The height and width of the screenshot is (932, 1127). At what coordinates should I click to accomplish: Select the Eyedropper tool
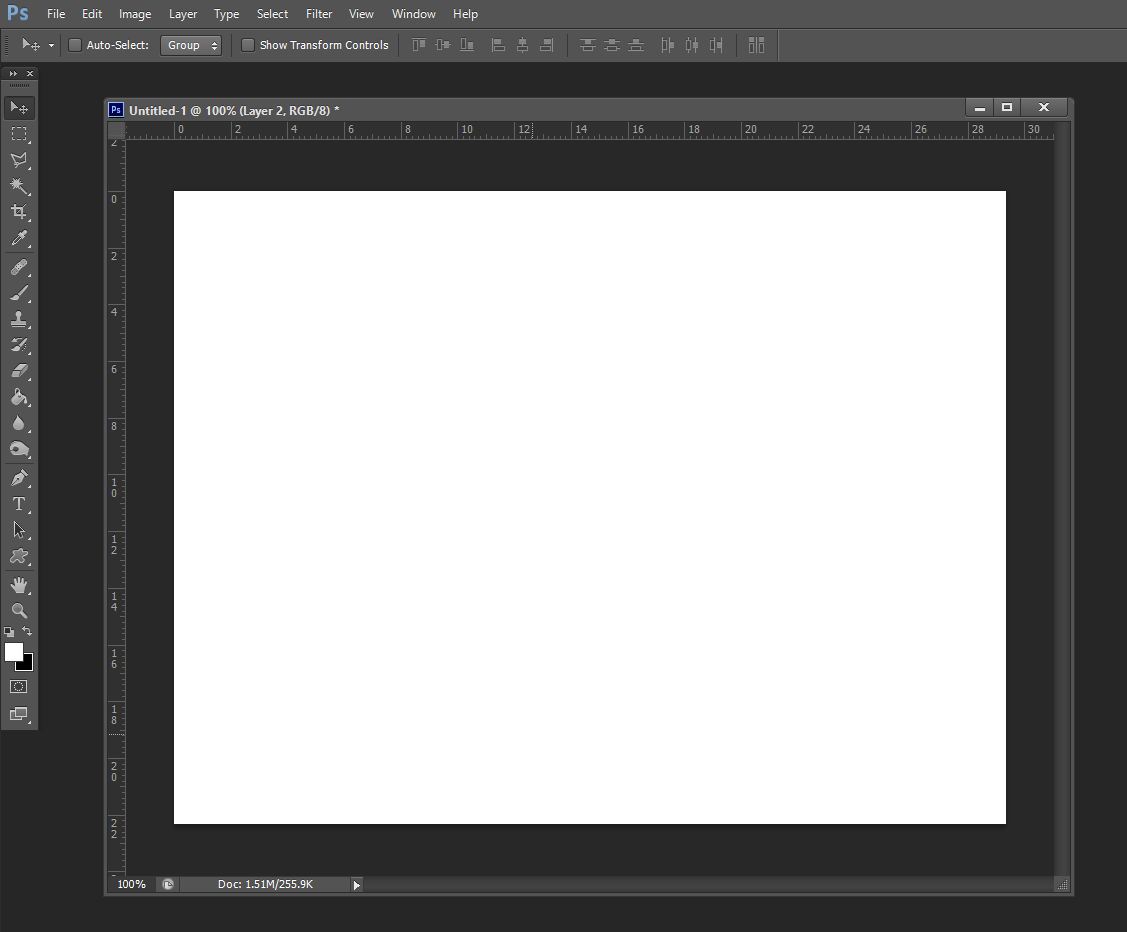coord(19,238)
